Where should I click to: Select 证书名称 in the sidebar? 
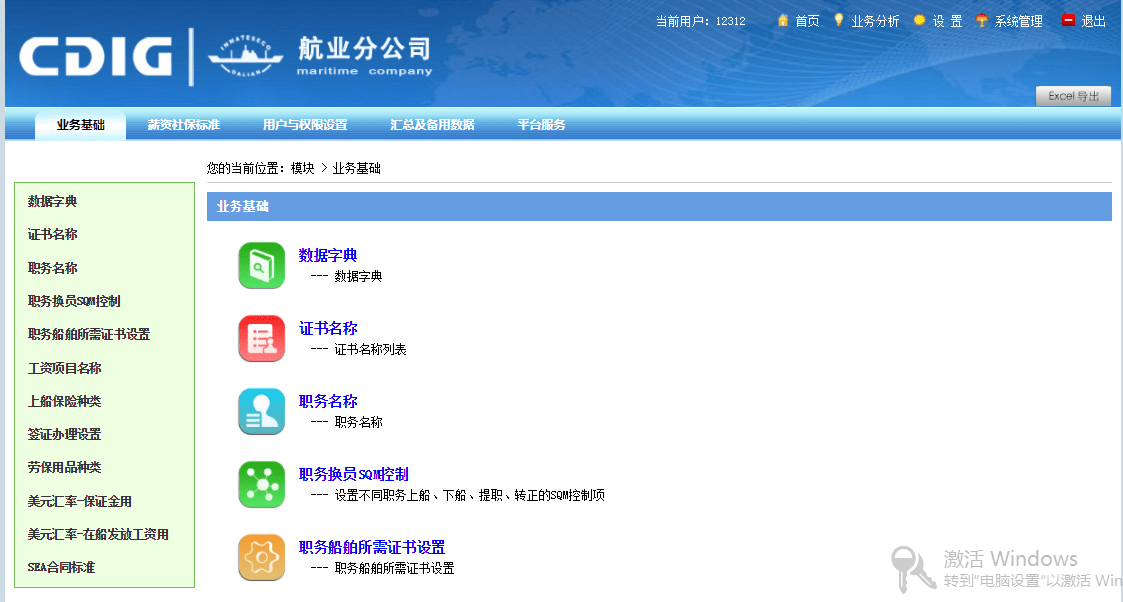52,234
